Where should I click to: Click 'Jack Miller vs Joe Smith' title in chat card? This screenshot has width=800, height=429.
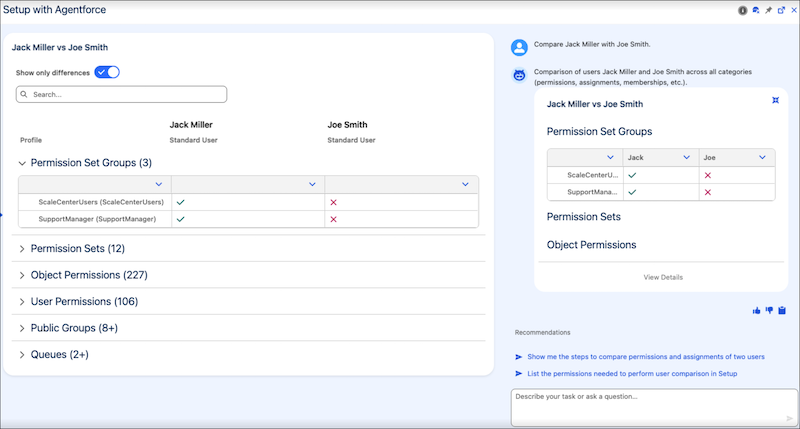tap(595, 104)
